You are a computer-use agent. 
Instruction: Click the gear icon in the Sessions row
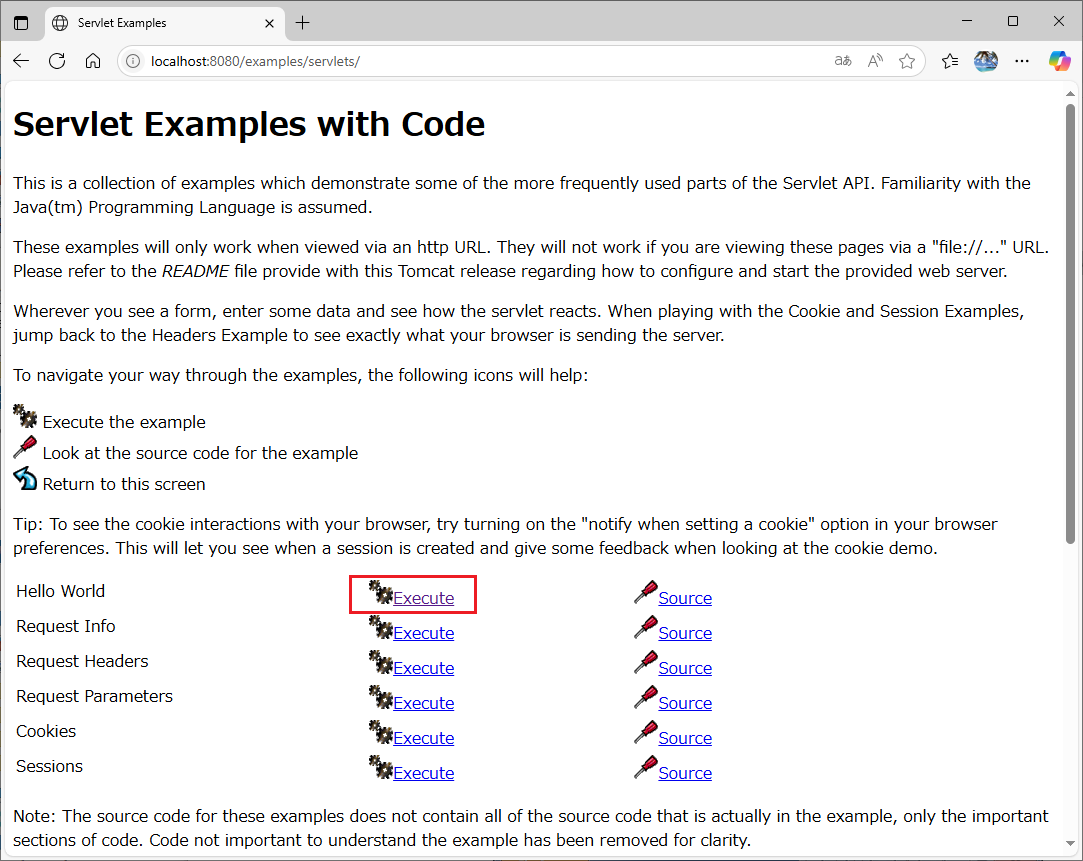pos(380,768)
